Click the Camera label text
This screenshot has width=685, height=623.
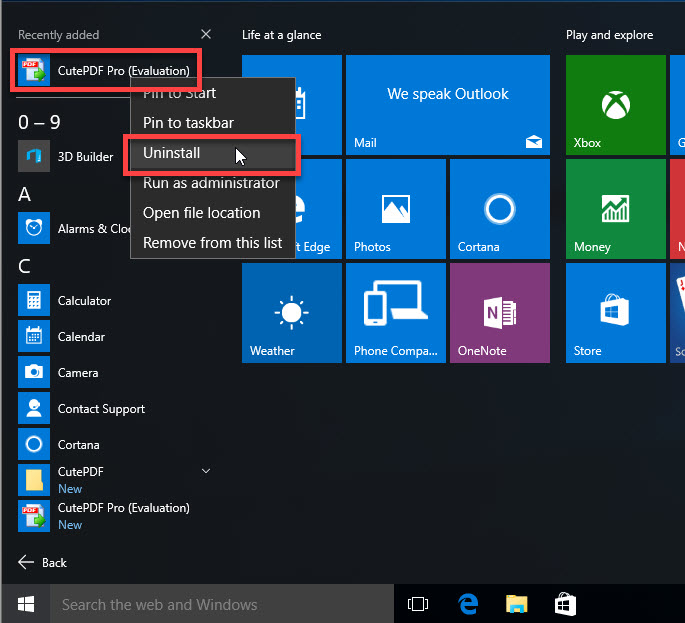click(78, 373)
